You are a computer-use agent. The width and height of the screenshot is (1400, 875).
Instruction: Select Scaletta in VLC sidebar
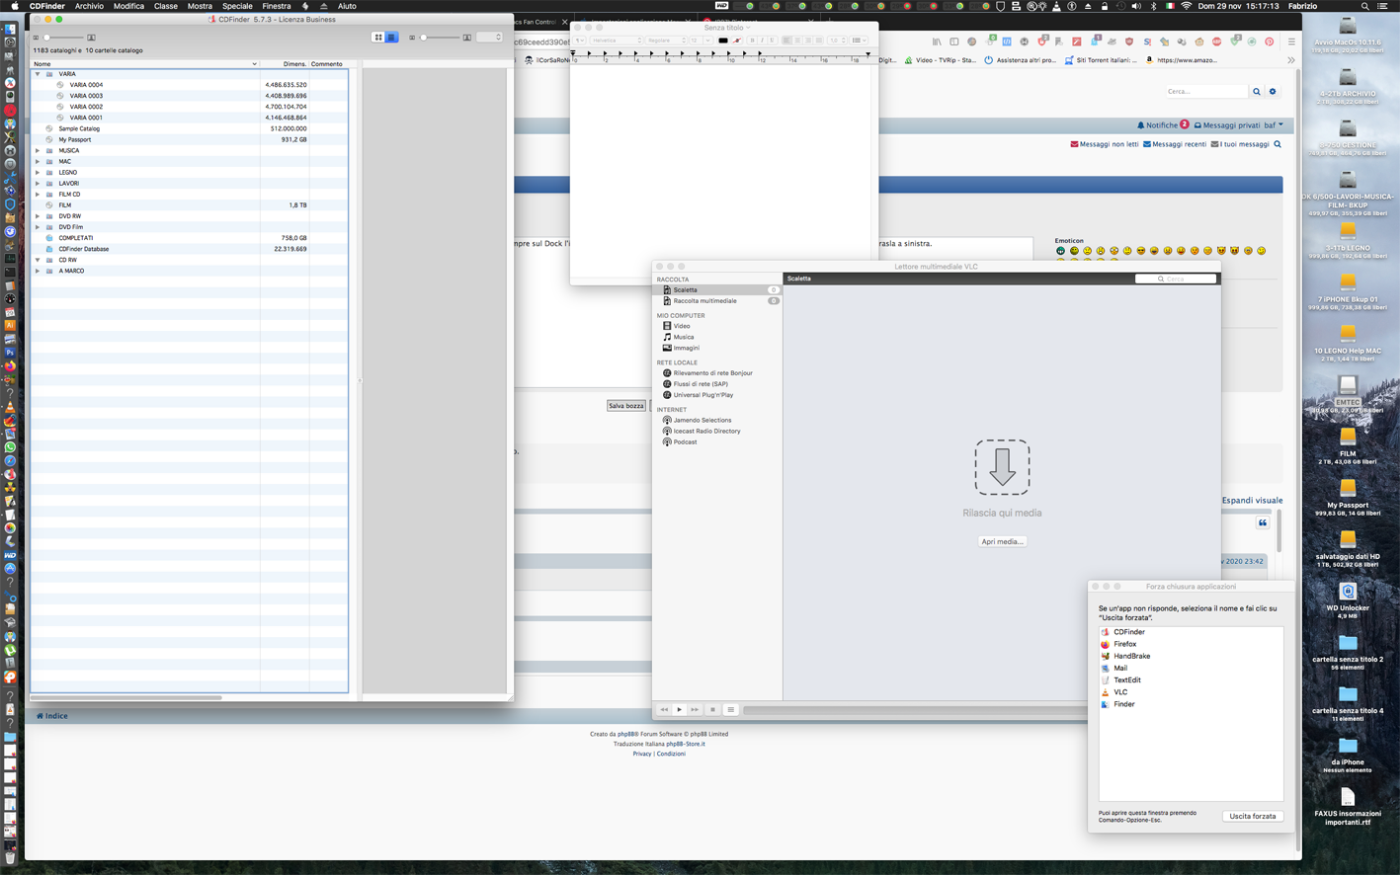coord(718,290)
